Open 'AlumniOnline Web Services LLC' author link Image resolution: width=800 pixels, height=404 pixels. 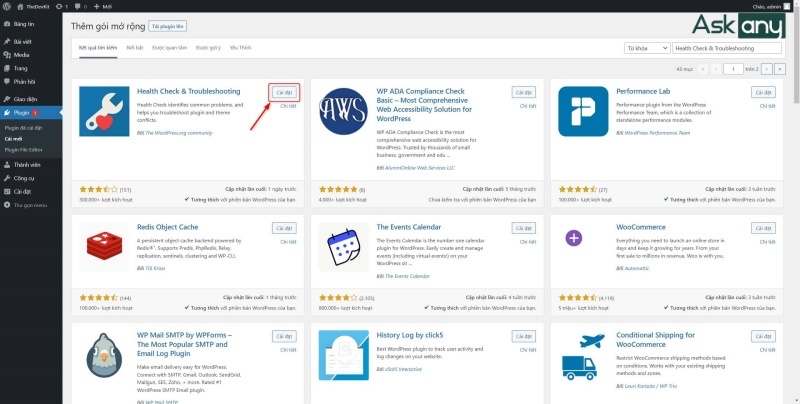tap(419, 168)
